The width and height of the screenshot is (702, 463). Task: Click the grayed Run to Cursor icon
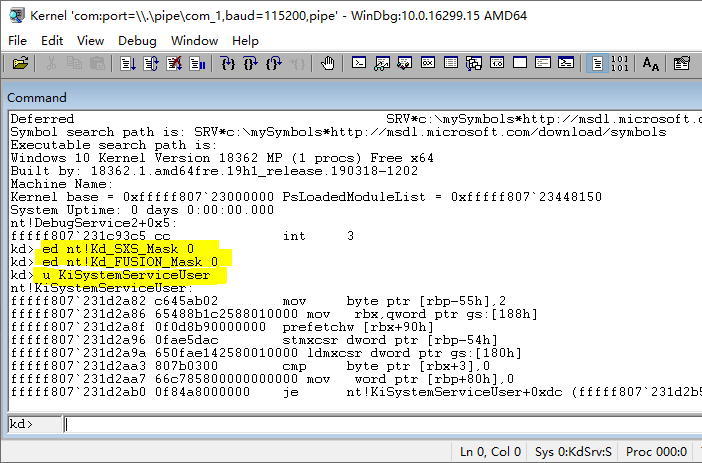pyautogui.click(x=297, y=64)
